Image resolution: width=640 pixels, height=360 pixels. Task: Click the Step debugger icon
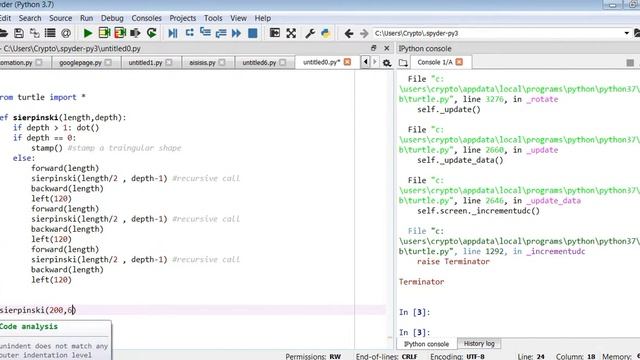click(189, 33)
